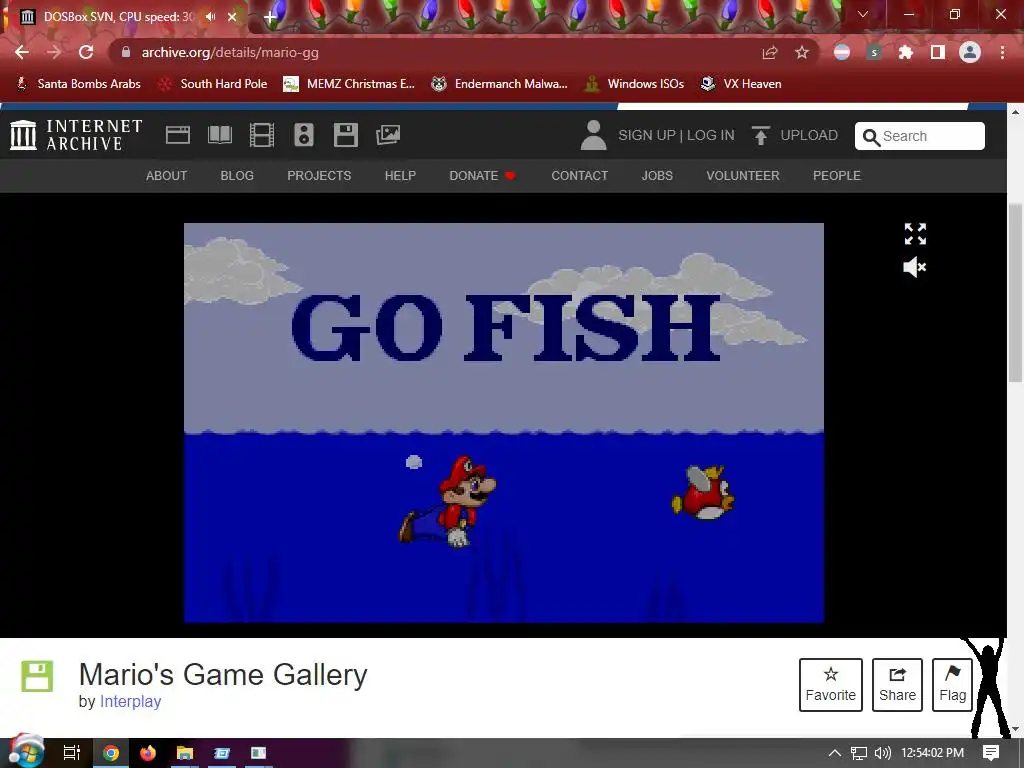This screenshot has height=768, width=1024.
Task: Open the VOLUNTEER menu item
Action: click(x=743, y=176)
